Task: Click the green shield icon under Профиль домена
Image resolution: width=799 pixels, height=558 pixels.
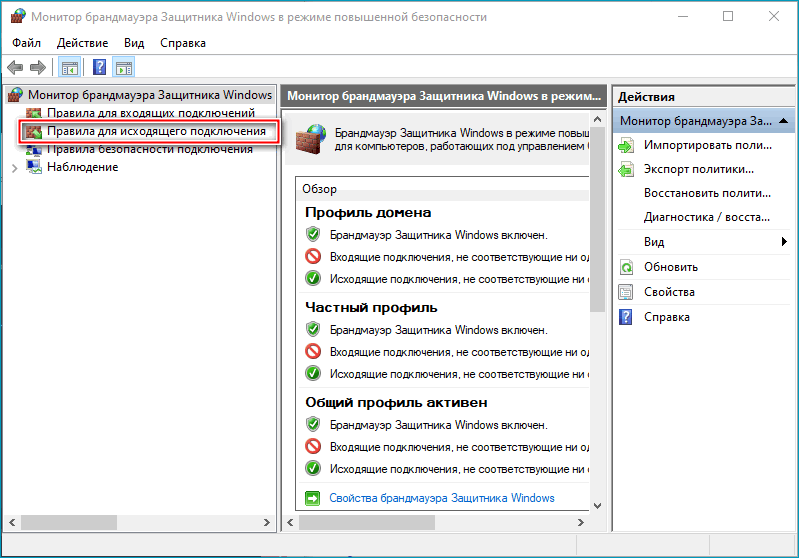Action: click(313, 234)
